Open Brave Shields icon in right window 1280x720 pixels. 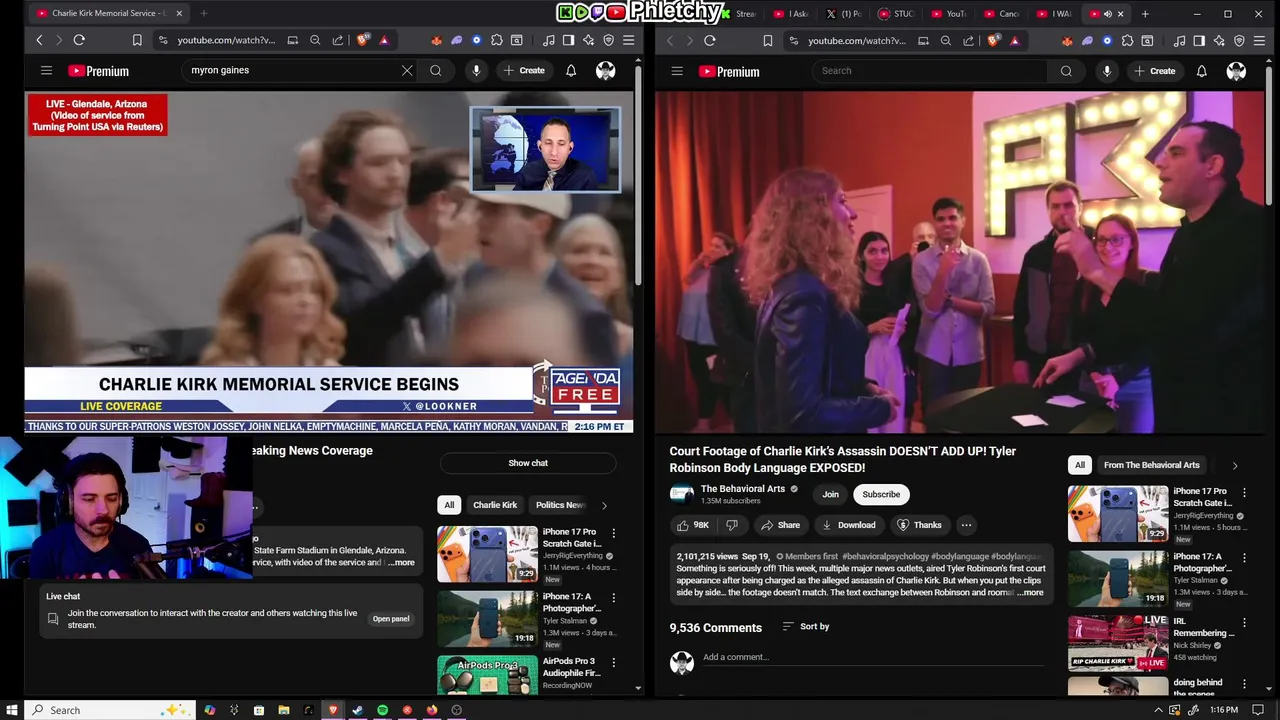click(993, 40)
